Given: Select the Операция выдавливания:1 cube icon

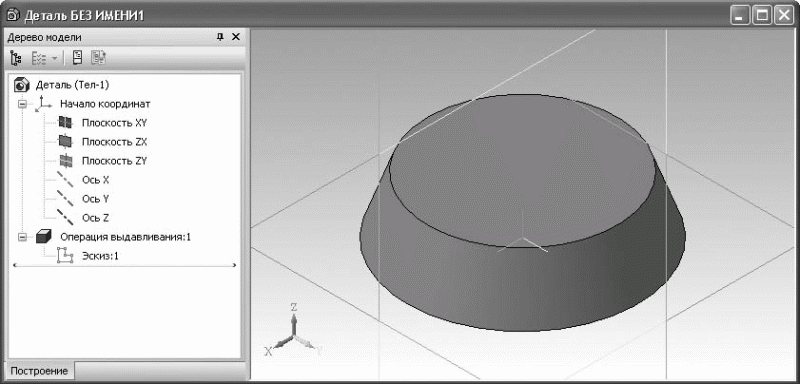Looking at the screenshot, I should click(44, 237).
